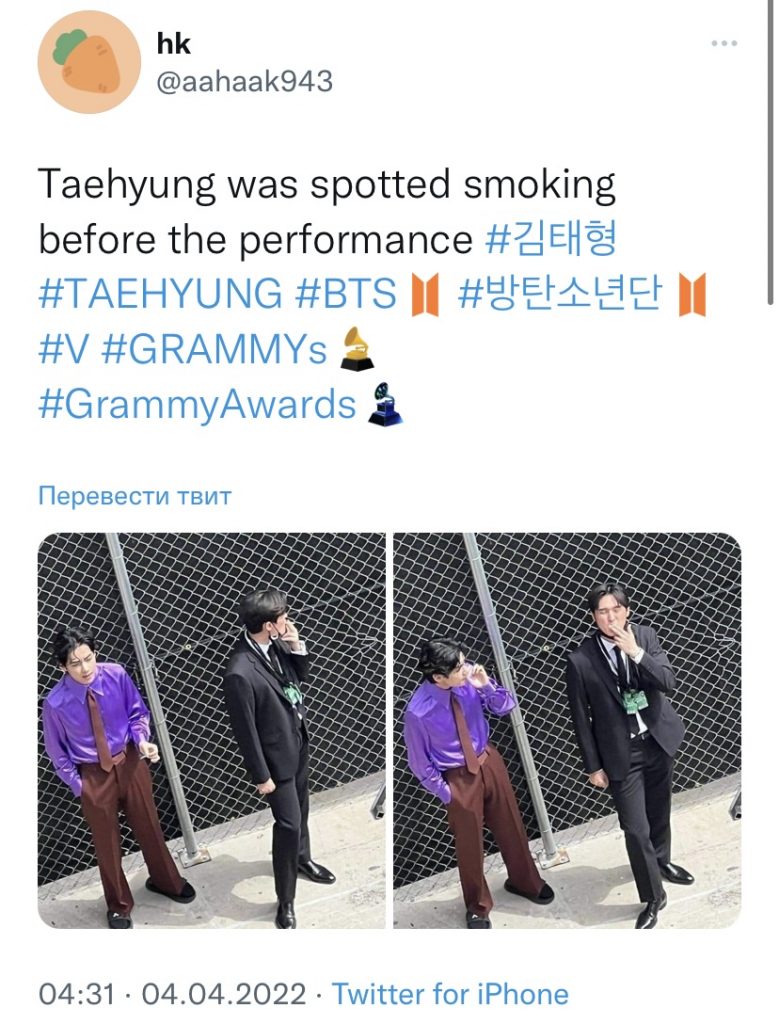Open the #방탄소년단 hashtag

(x=560, y=293)
